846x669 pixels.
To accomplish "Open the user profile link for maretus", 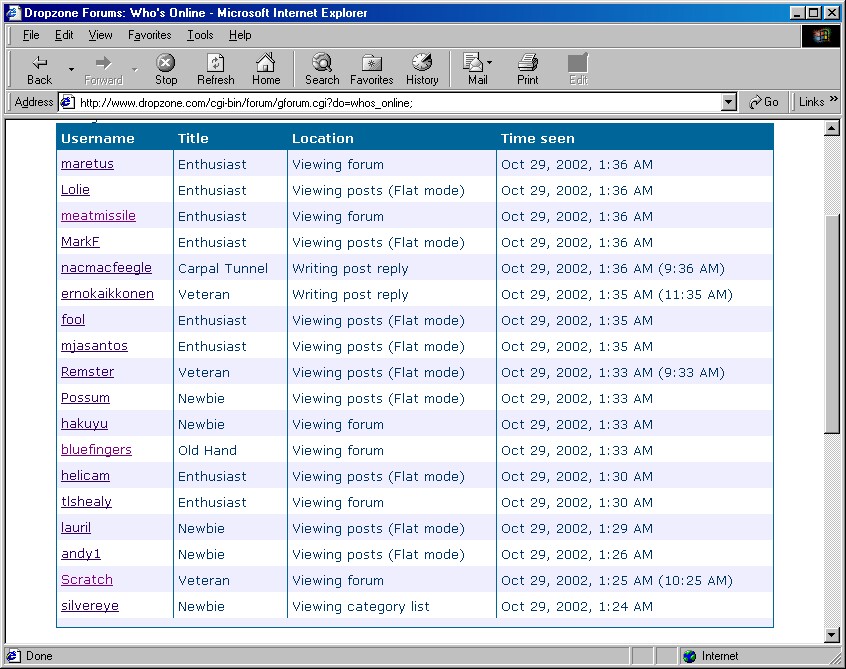I will [x=87, y=164].
